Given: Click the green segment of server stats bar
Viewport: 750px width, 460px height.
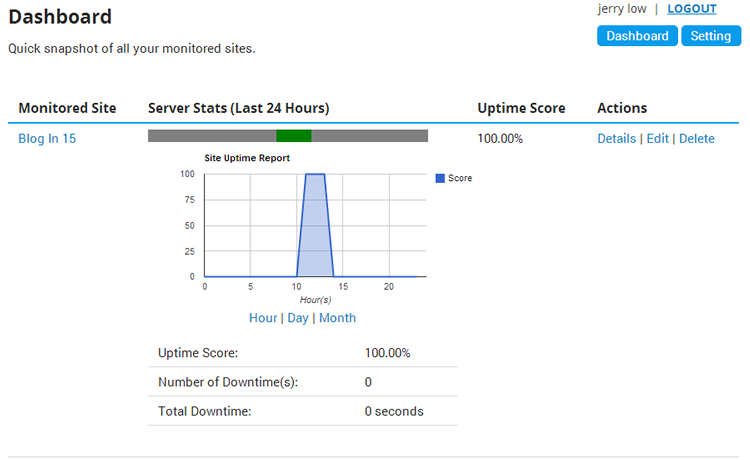Looking at the screenshot, I should (294, 136).
